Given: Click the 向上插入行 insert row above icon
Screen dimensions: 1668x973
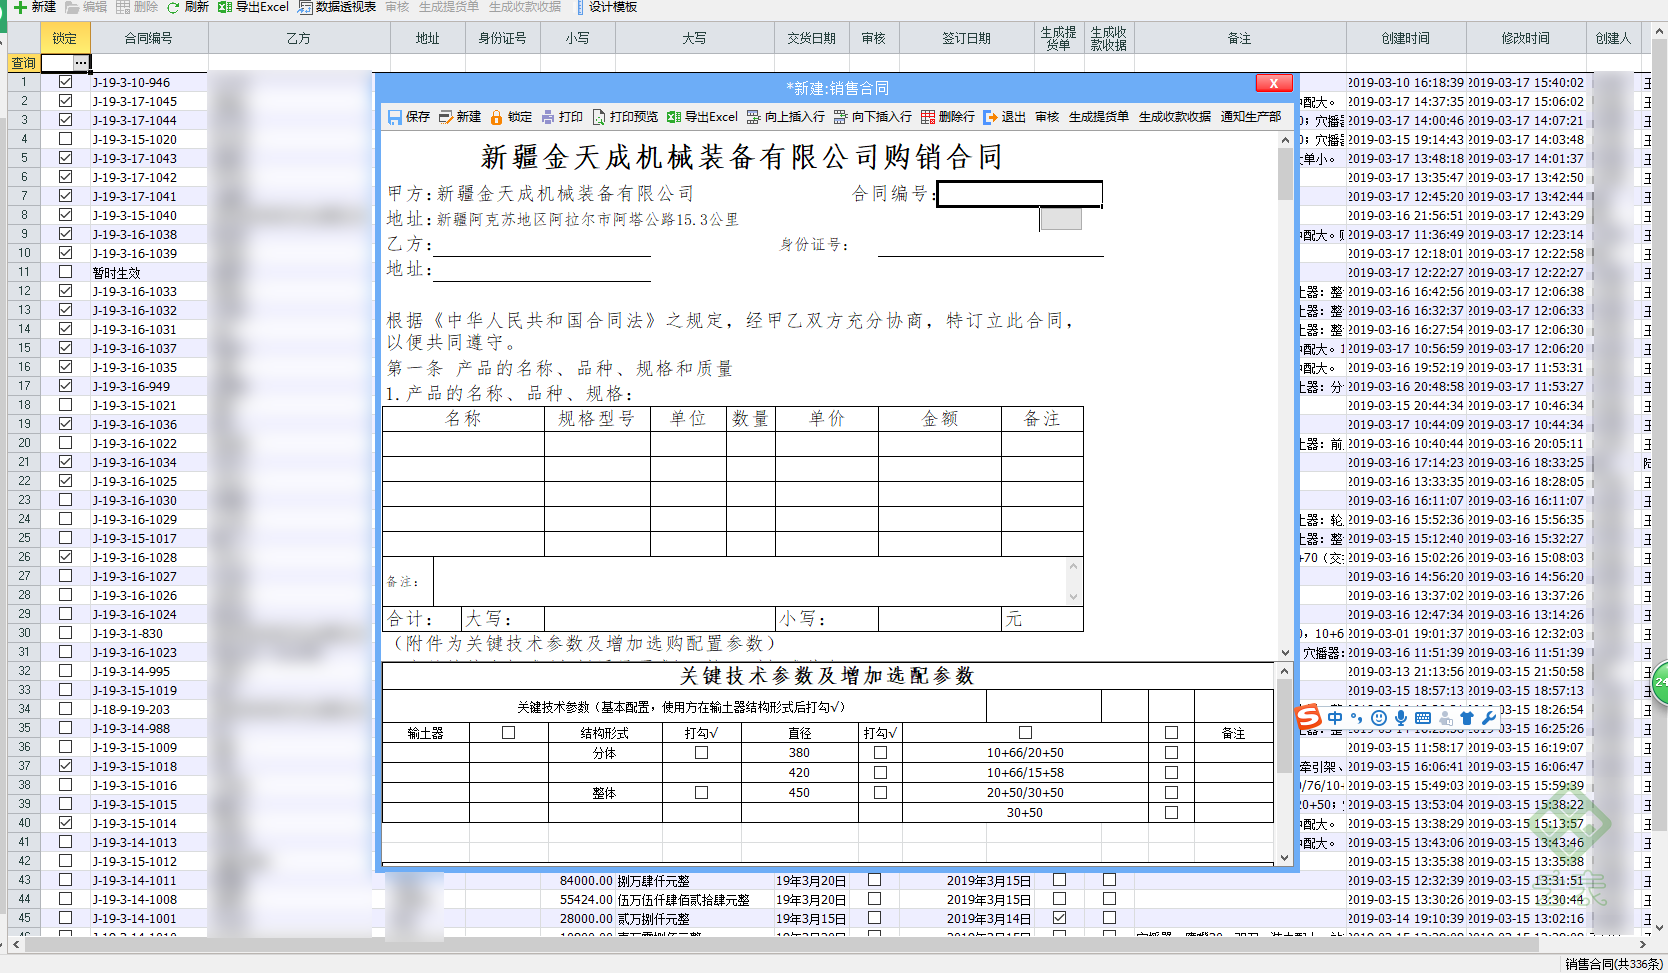Looking at the screenshot, I should (x=754, y=117).
